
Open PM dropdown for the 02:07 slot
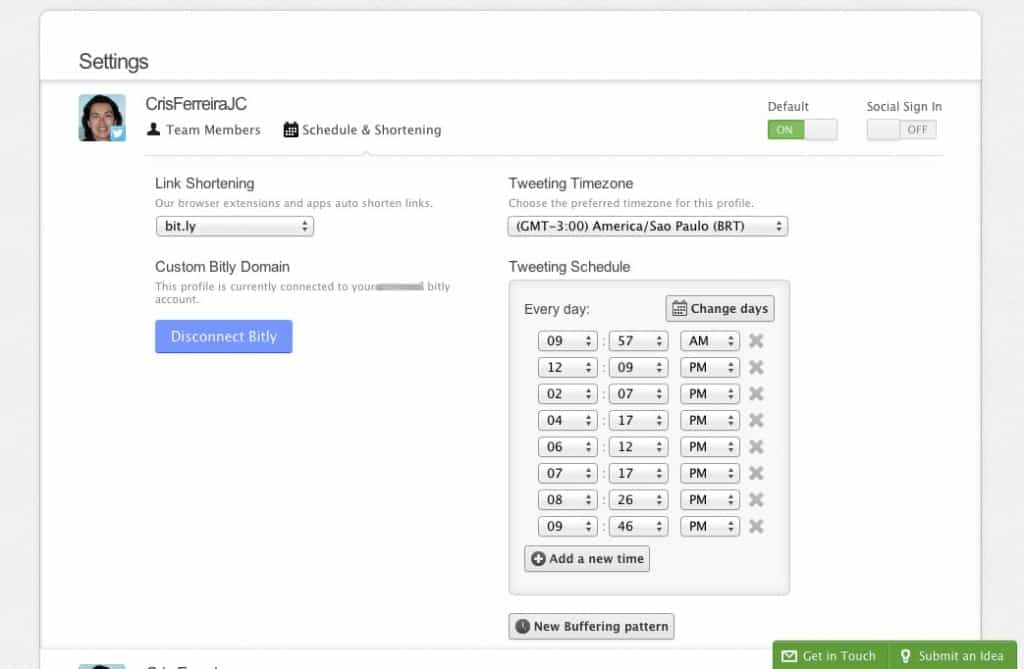point(710,394)
